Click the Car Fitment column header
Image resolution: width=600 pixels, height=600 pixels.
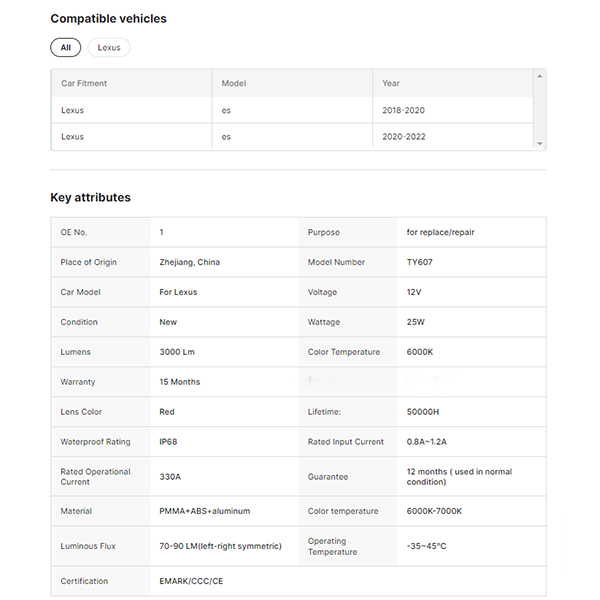pyautogui.click(x=84, y=83)
